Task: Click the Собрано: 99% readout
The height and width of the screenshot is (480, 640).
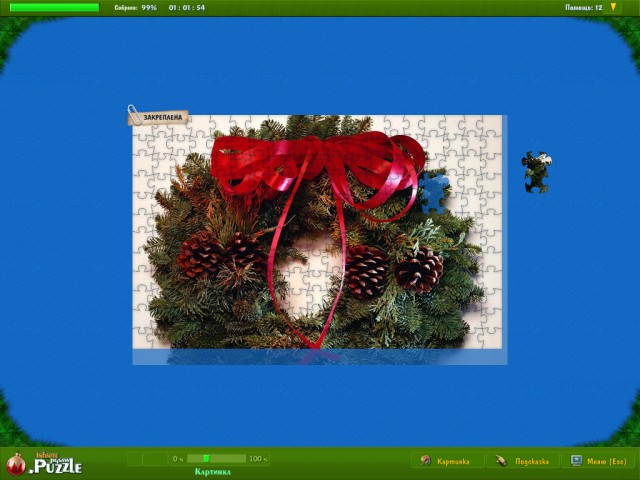Action: [136, 7]
